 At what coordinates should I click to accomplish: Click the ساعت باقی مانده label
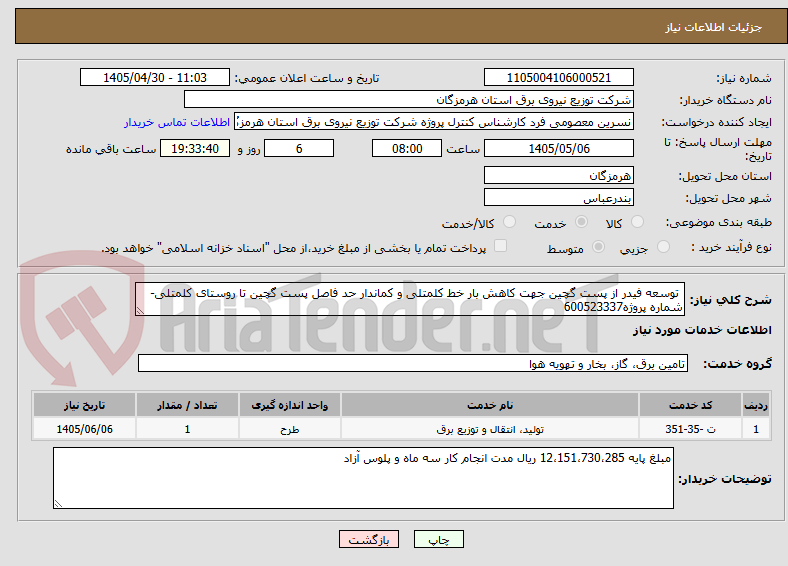coord(111,149)
